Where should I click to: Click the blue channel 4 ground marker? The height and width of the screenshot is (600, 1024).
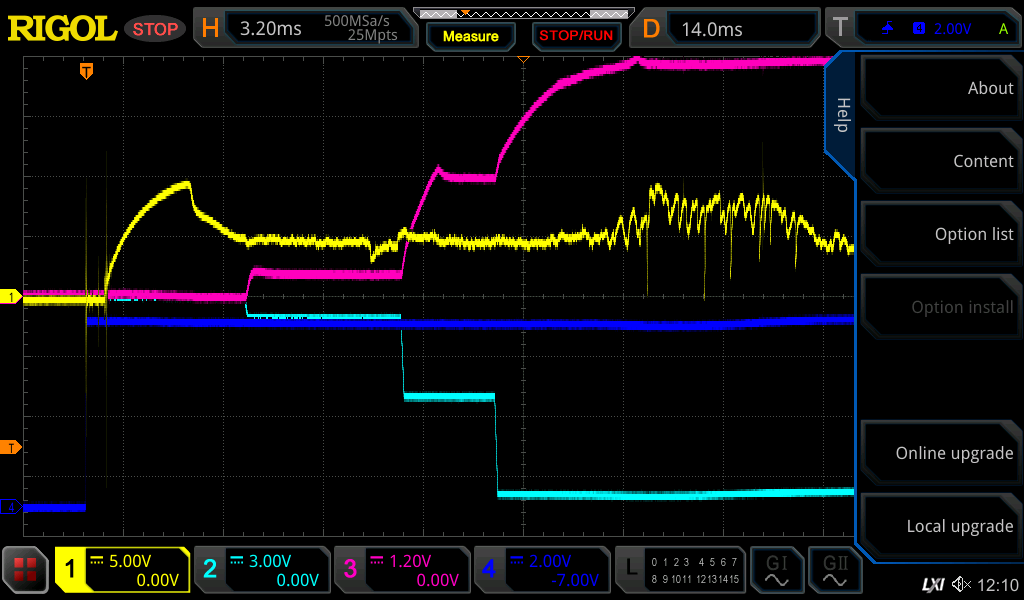point(11,507)
